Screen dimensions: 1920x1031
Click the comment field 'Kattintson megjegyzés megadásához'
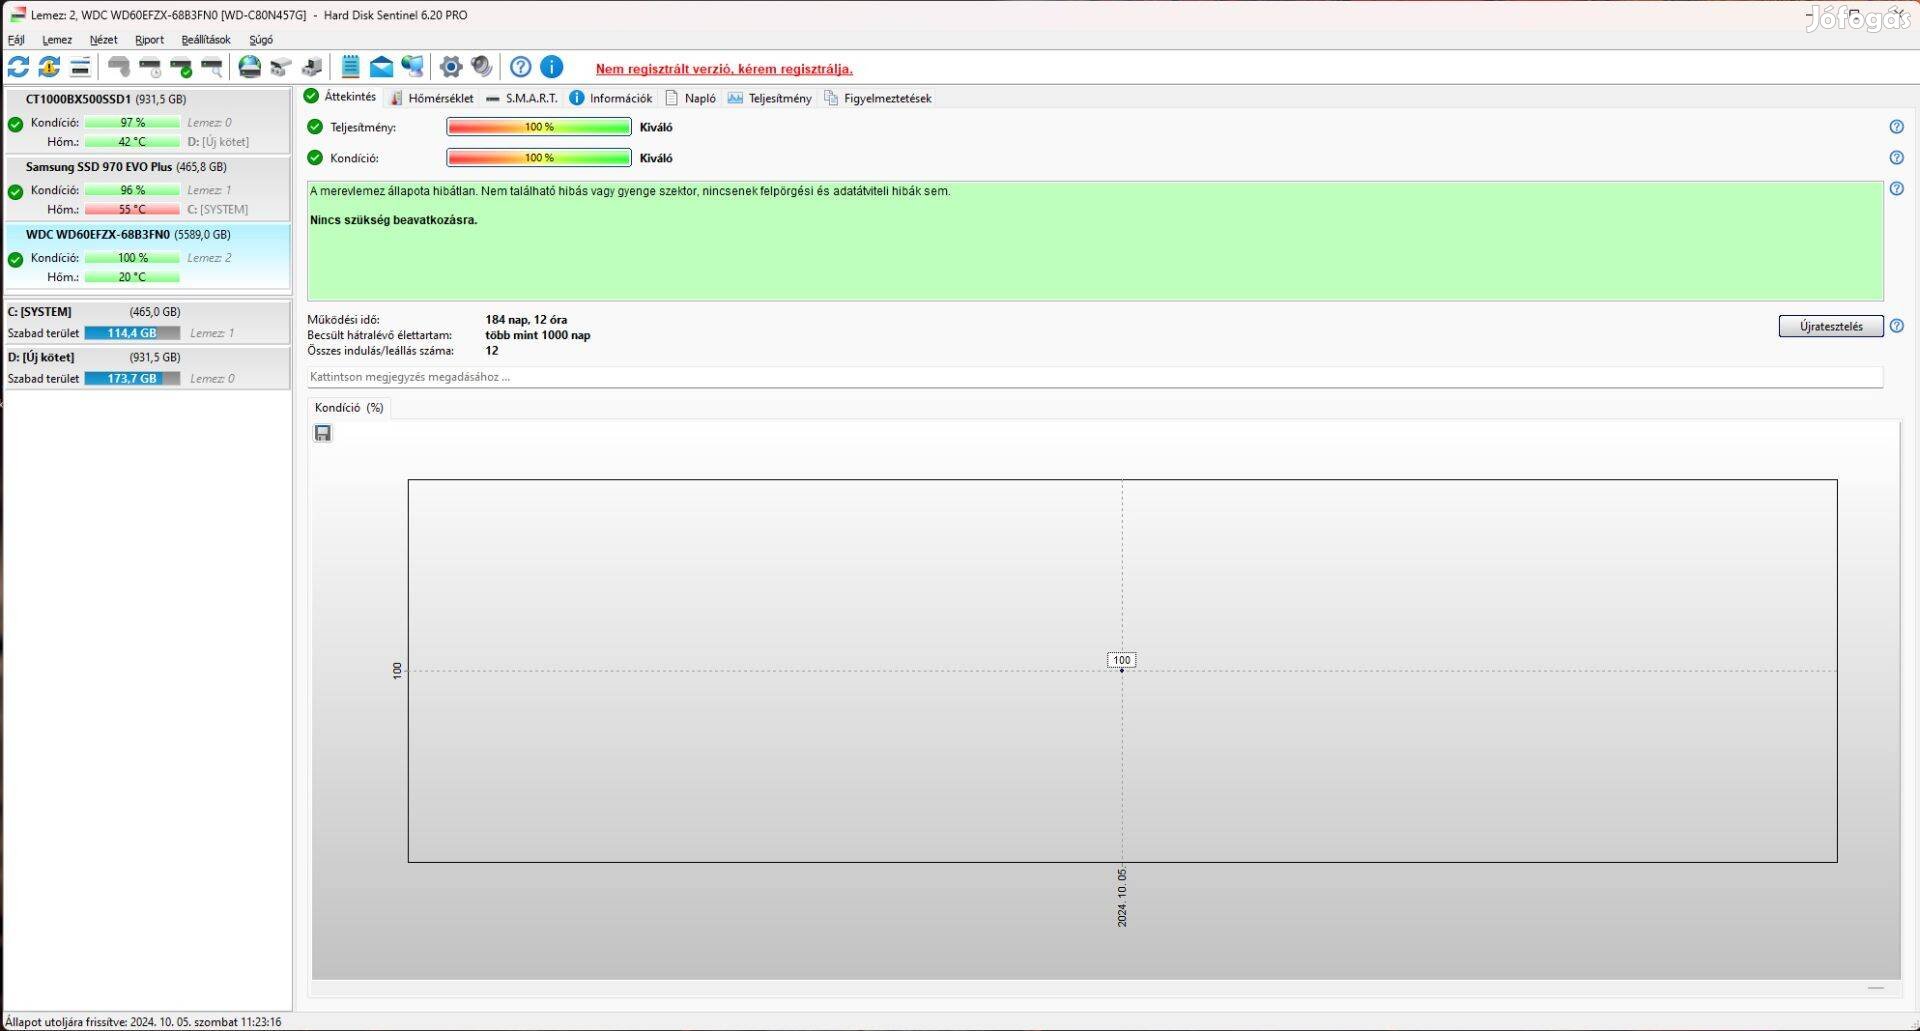[x=1095, y=377]
